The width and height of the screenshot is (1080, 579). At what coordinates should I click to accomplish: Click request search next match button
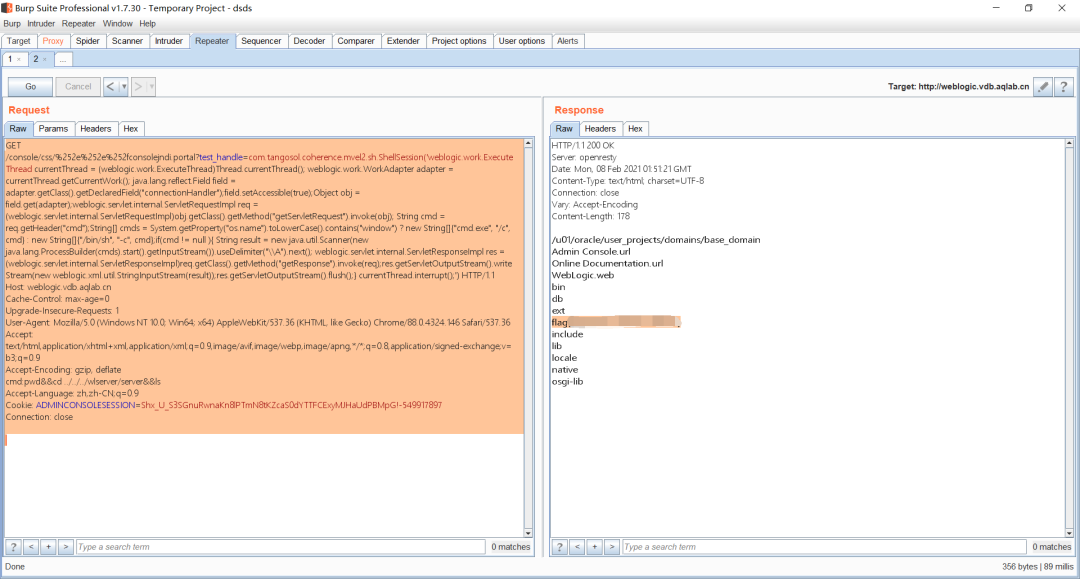click(x=65, y=547)
